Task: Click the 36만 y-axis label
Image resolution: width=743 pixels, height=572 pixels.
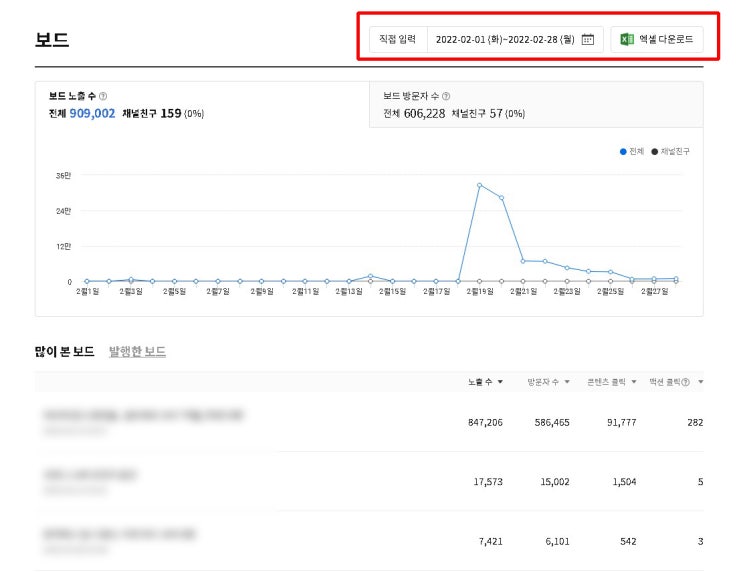Action: click(63, 176)
